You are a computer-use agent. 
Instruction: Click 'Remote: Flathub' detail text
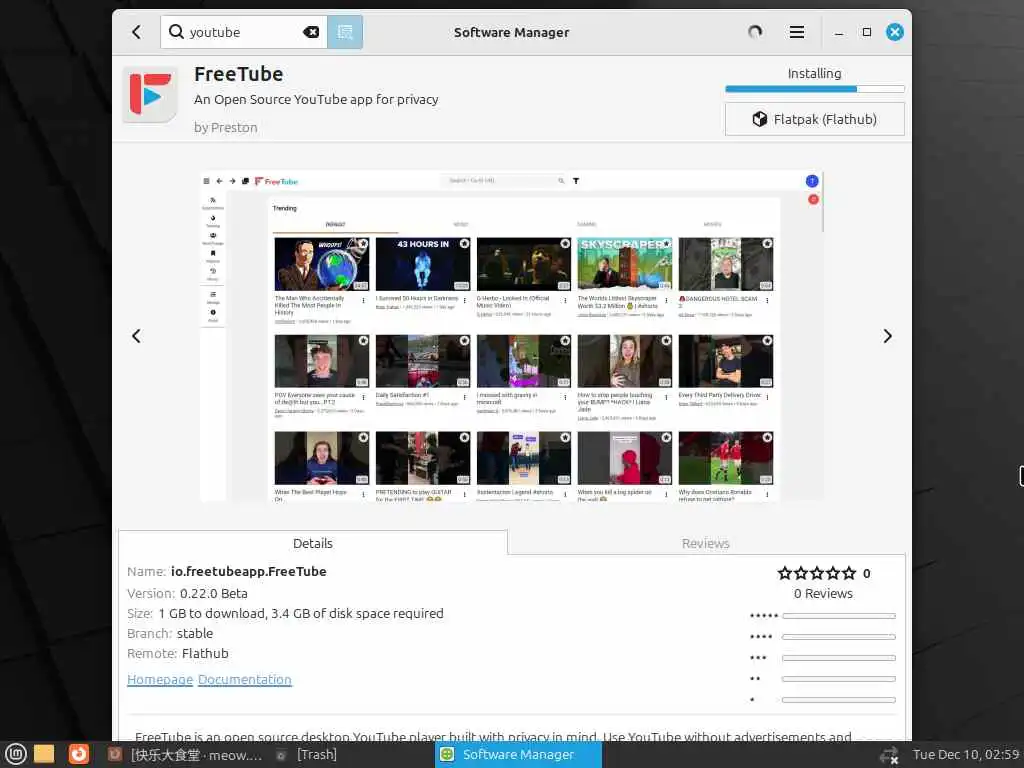[178, 653]
